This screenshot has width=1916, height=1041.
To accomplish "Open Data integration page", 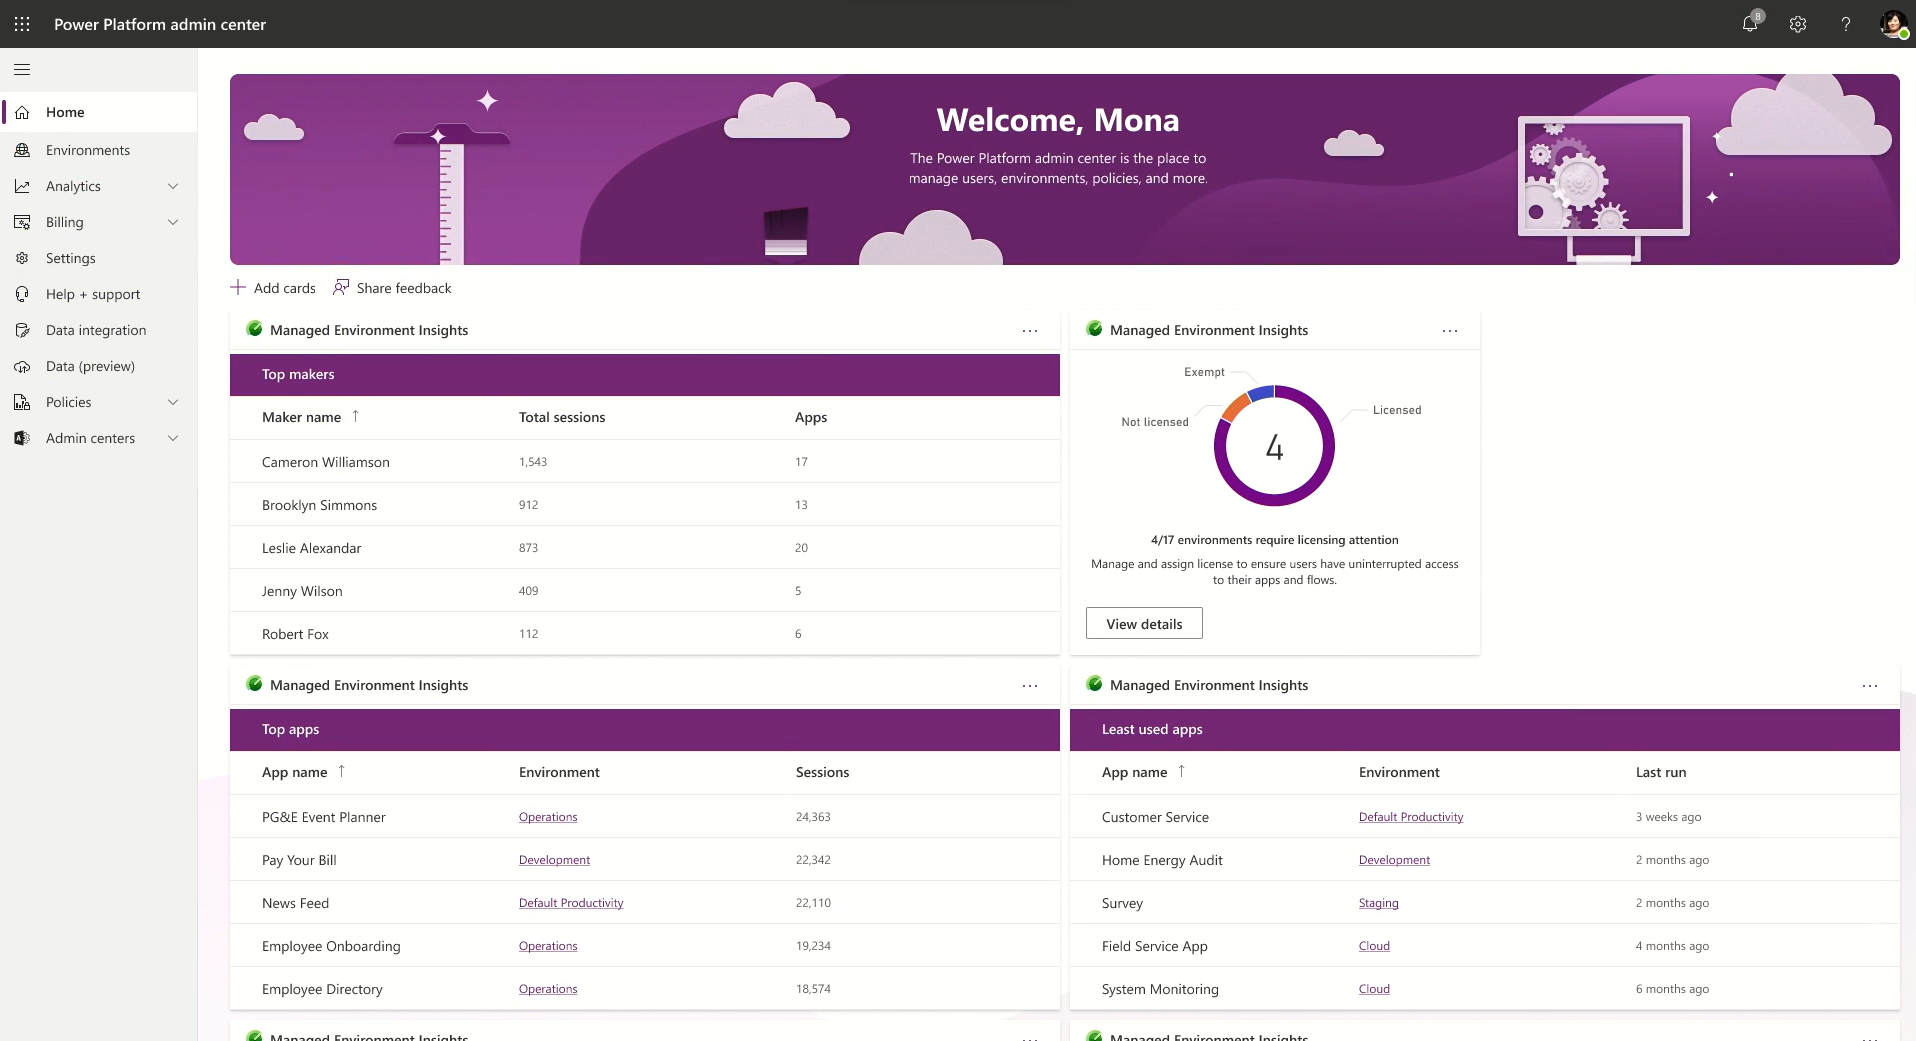I will coord(99,330).
